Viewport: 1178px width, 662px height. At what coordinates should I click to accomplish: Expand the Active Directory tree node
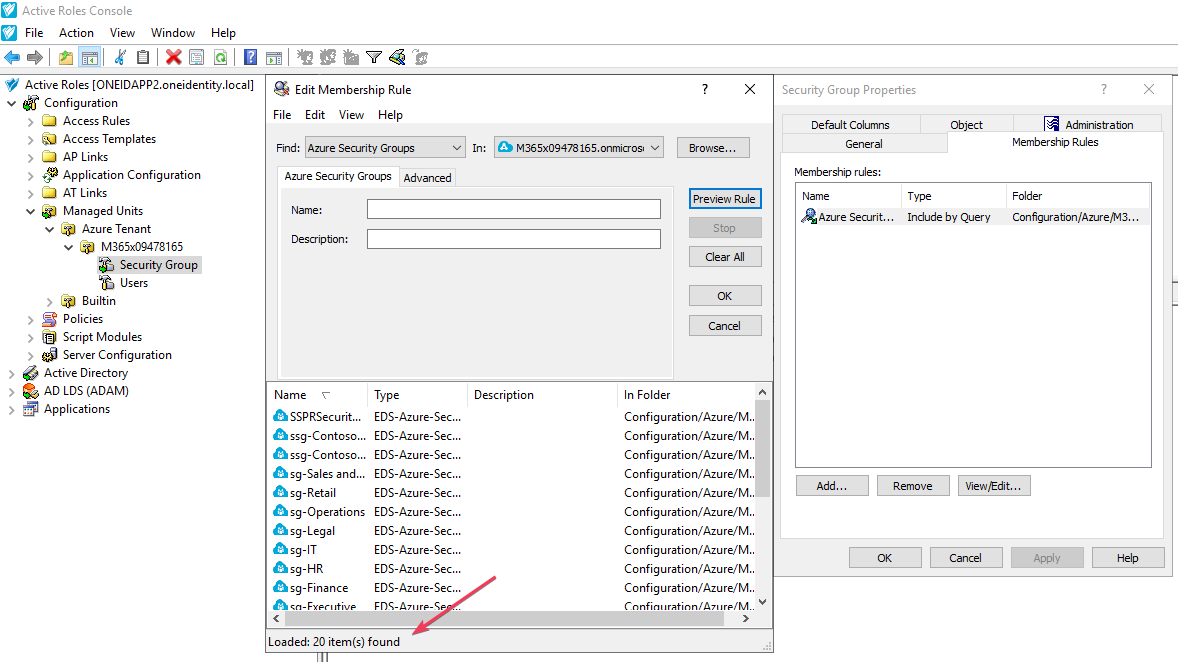click(x=12, y=373)
